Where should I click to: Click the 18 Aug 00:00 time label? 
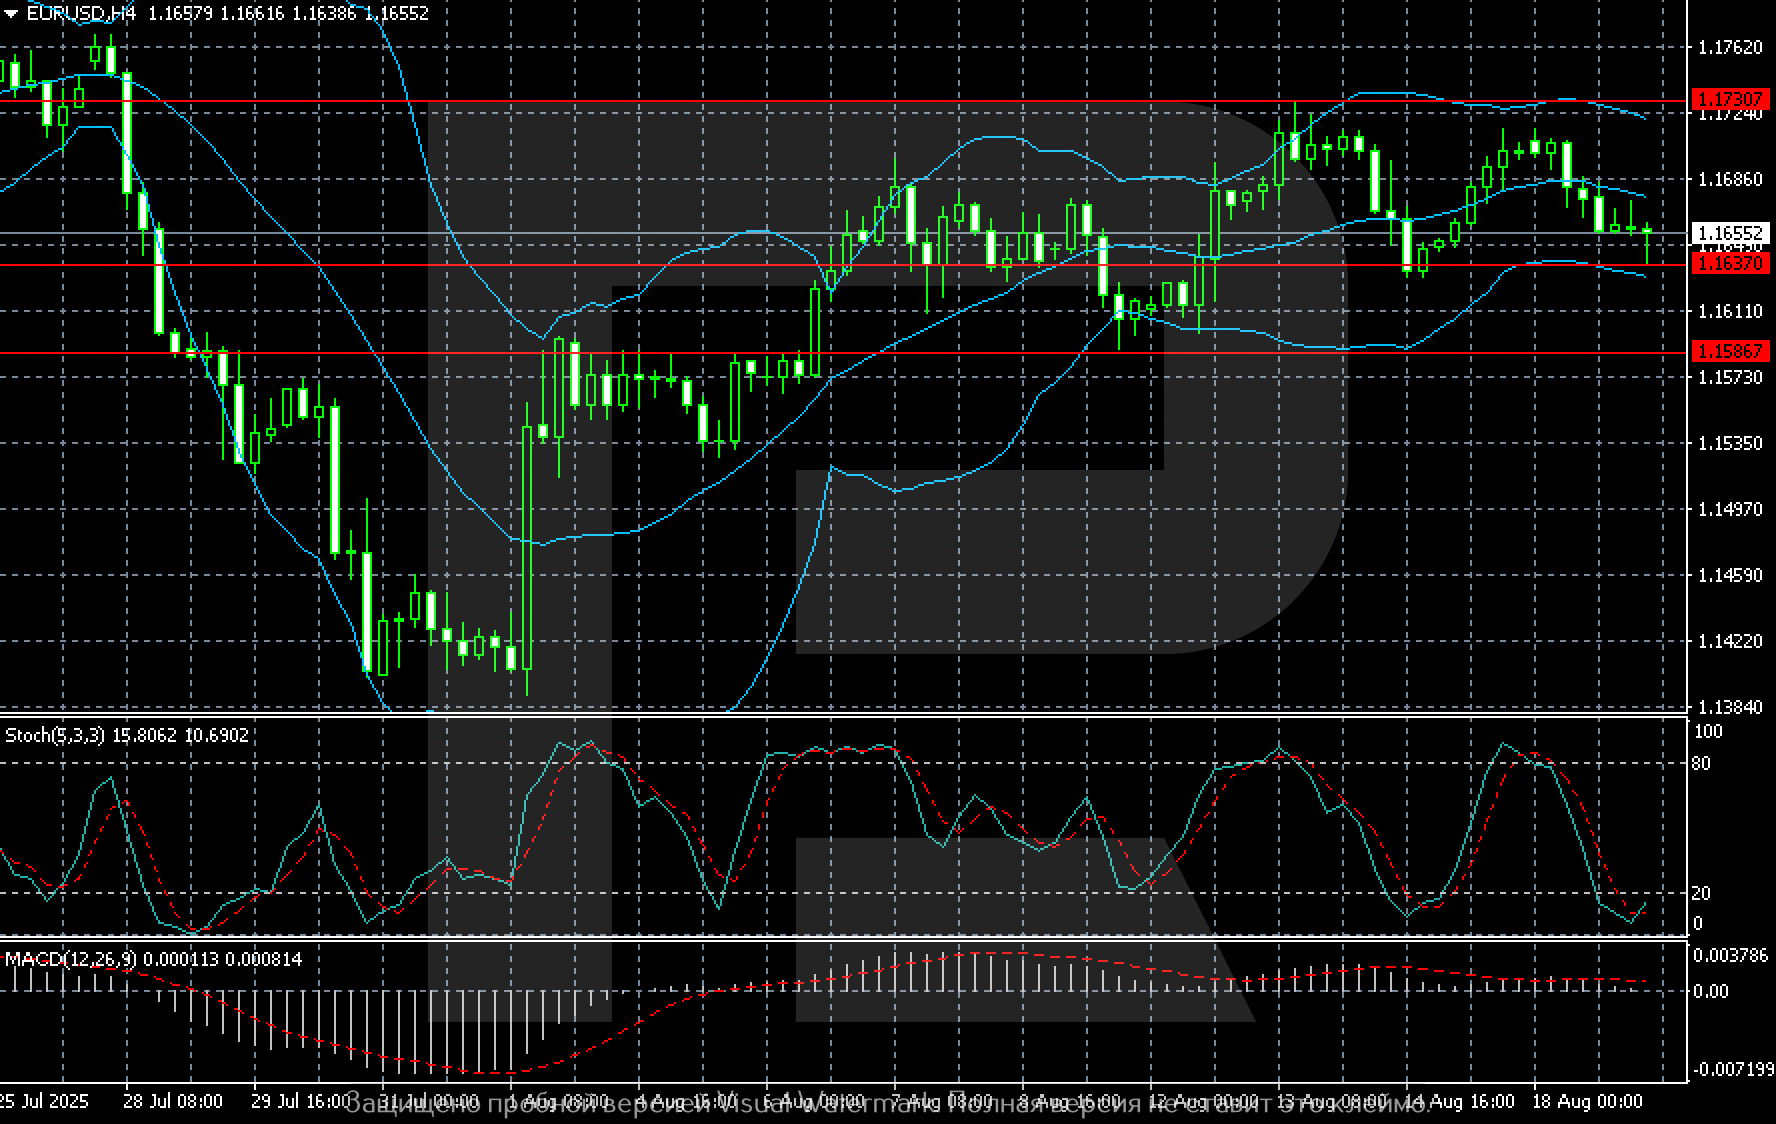point(1587,1101)
